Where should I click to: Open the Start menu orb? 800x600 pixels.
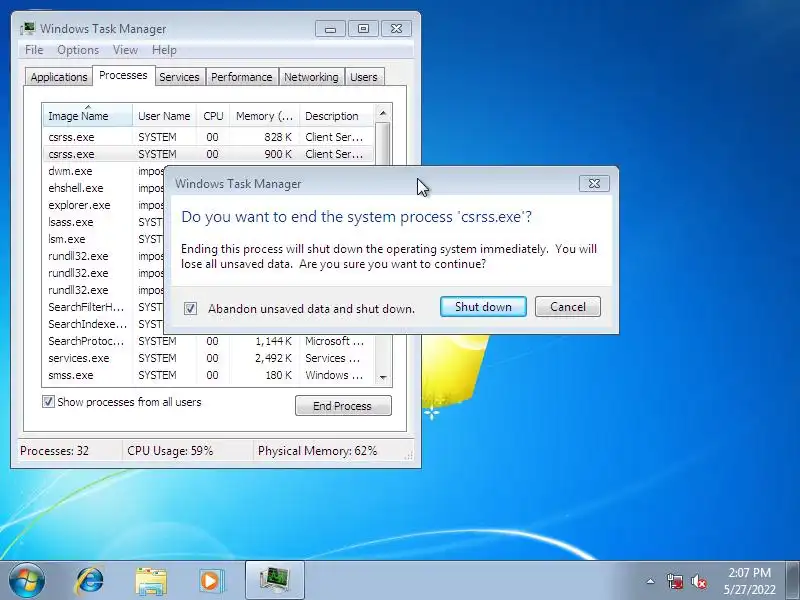(x=27, y=581)
